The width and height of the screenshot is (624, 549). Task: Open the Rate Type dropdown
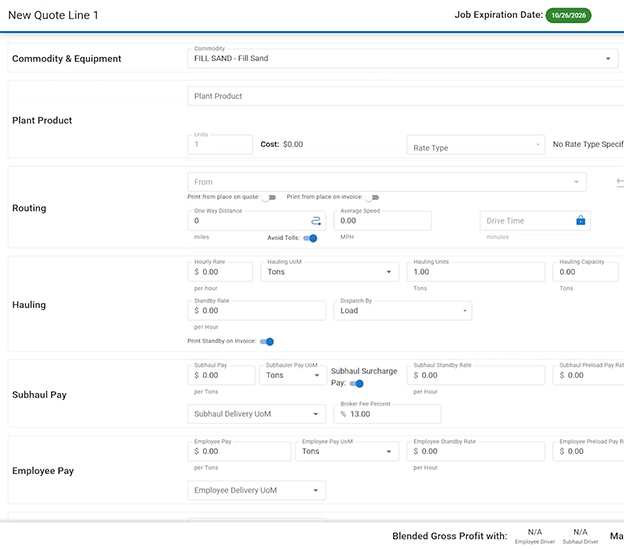point(476,144)
